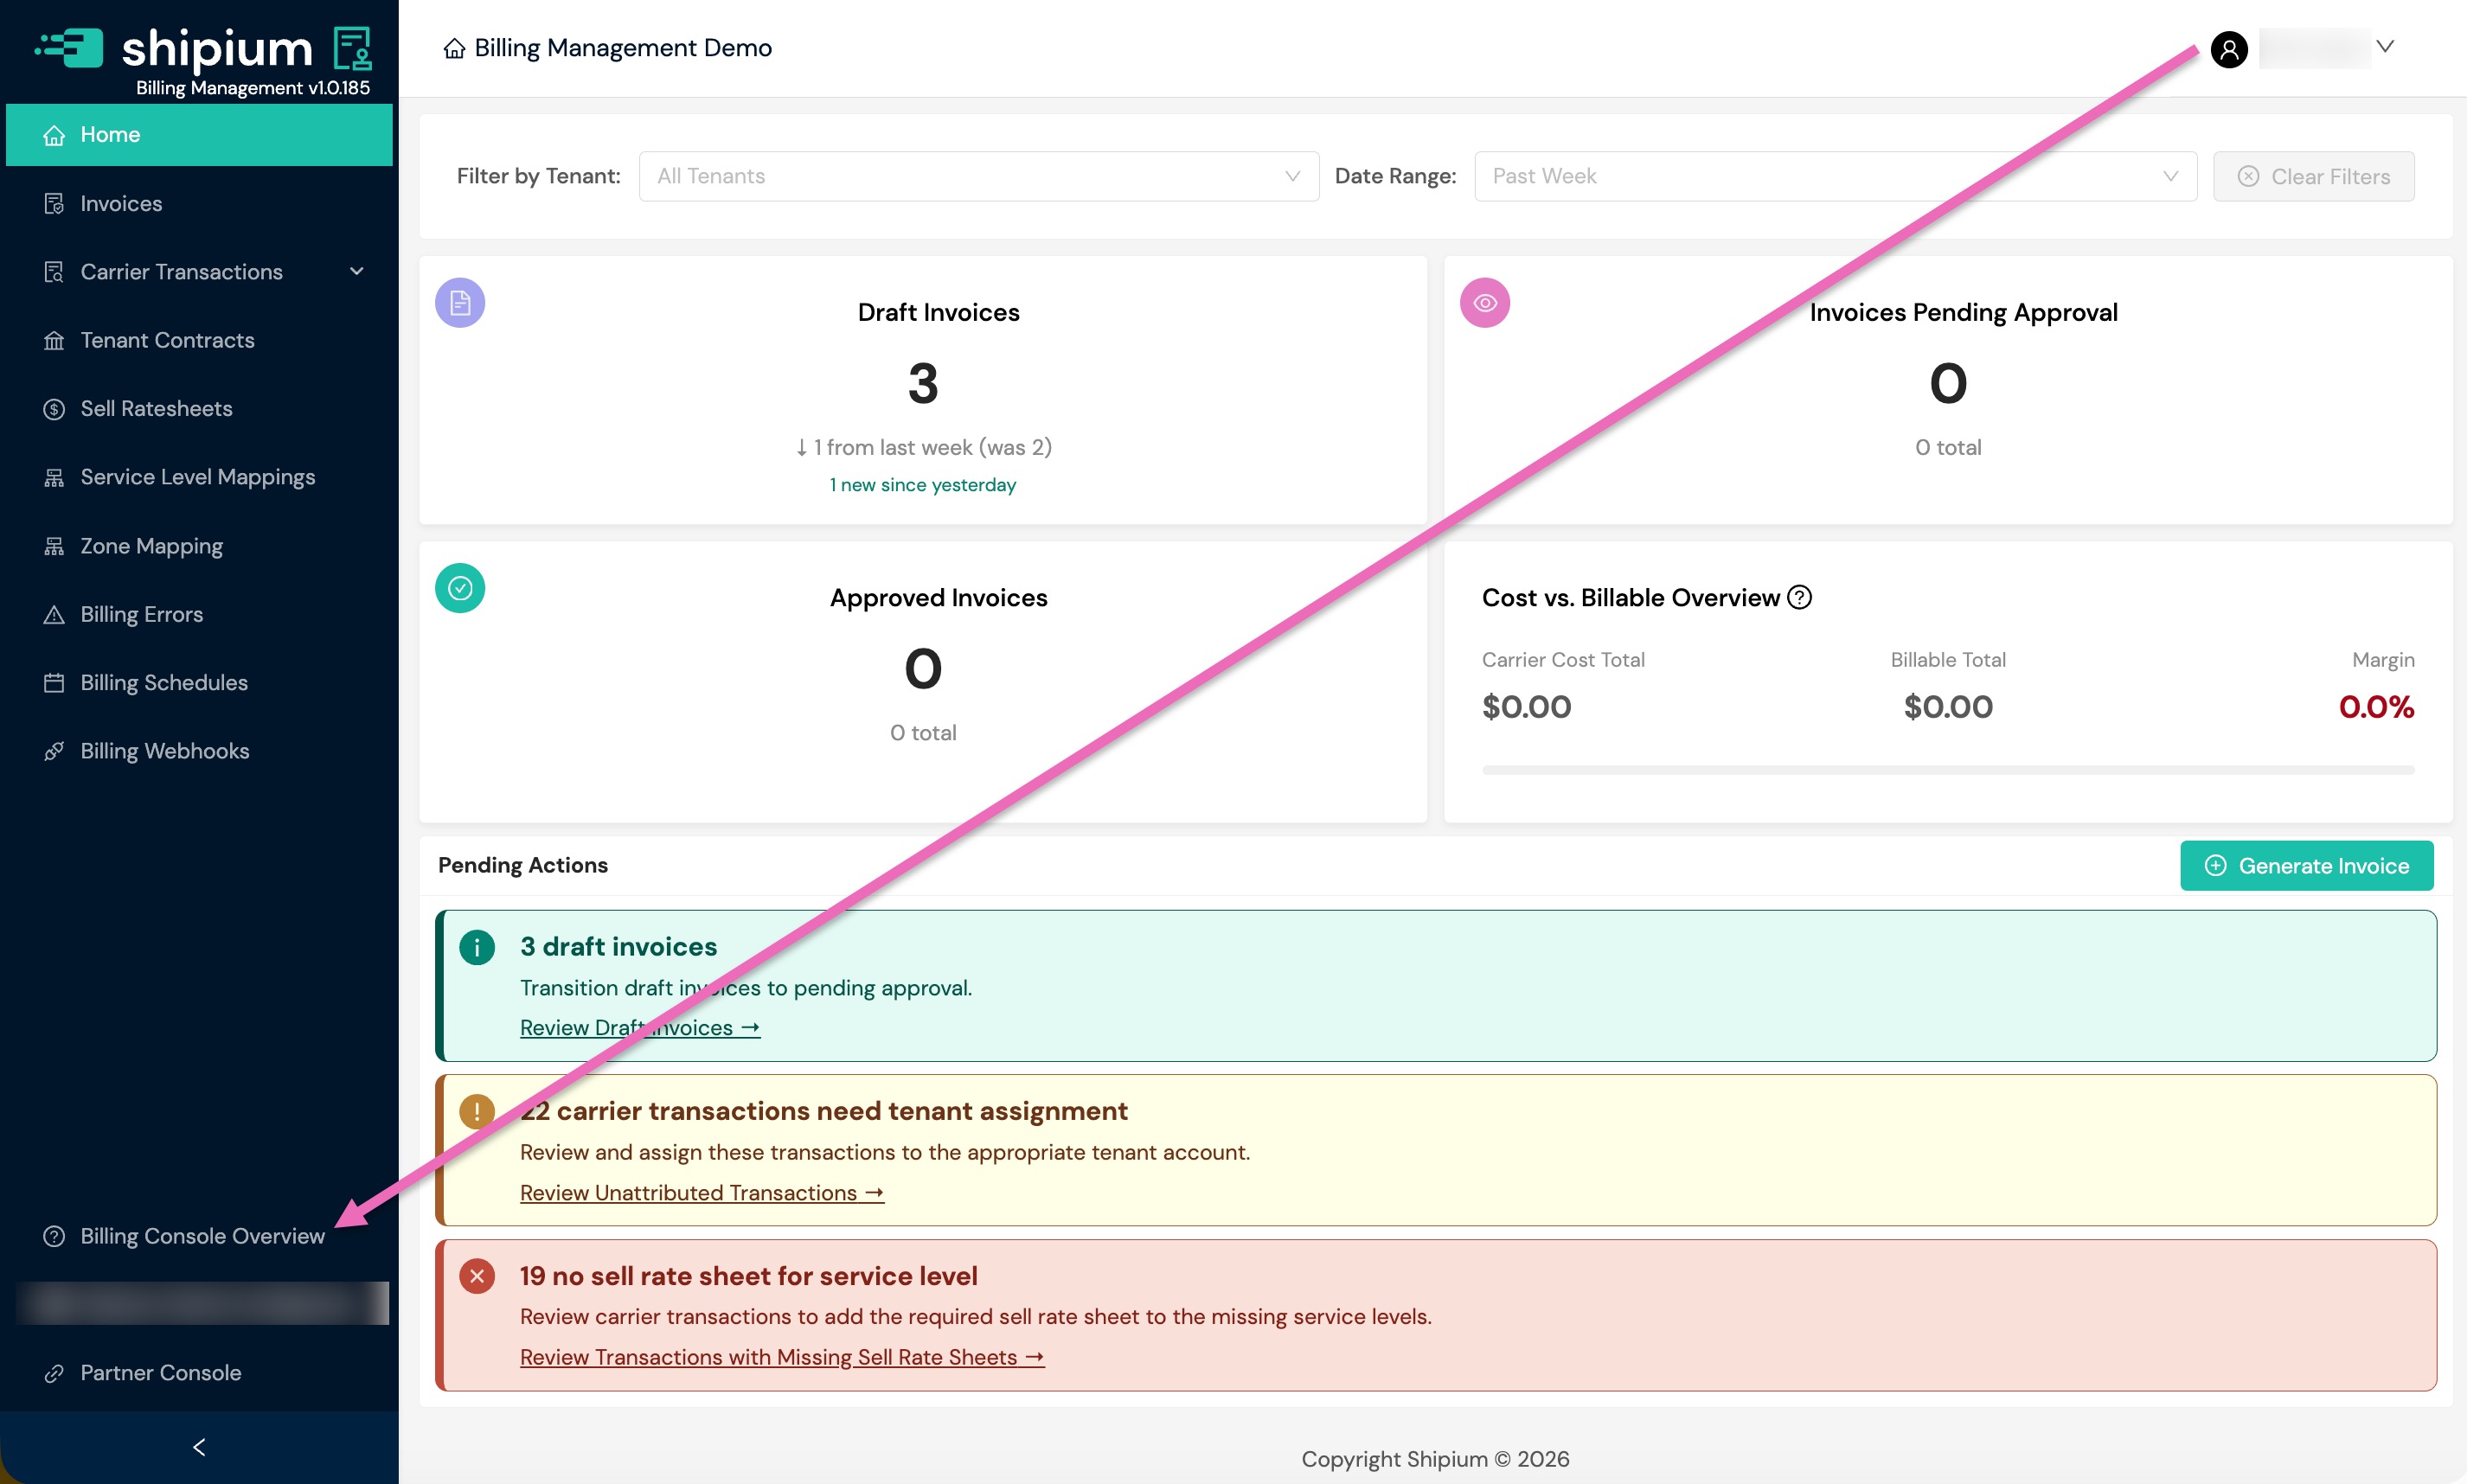Click the red error icon on sell rate alert
The height and width of the screenshot is (1484, 2467).
coord(477,1276)
